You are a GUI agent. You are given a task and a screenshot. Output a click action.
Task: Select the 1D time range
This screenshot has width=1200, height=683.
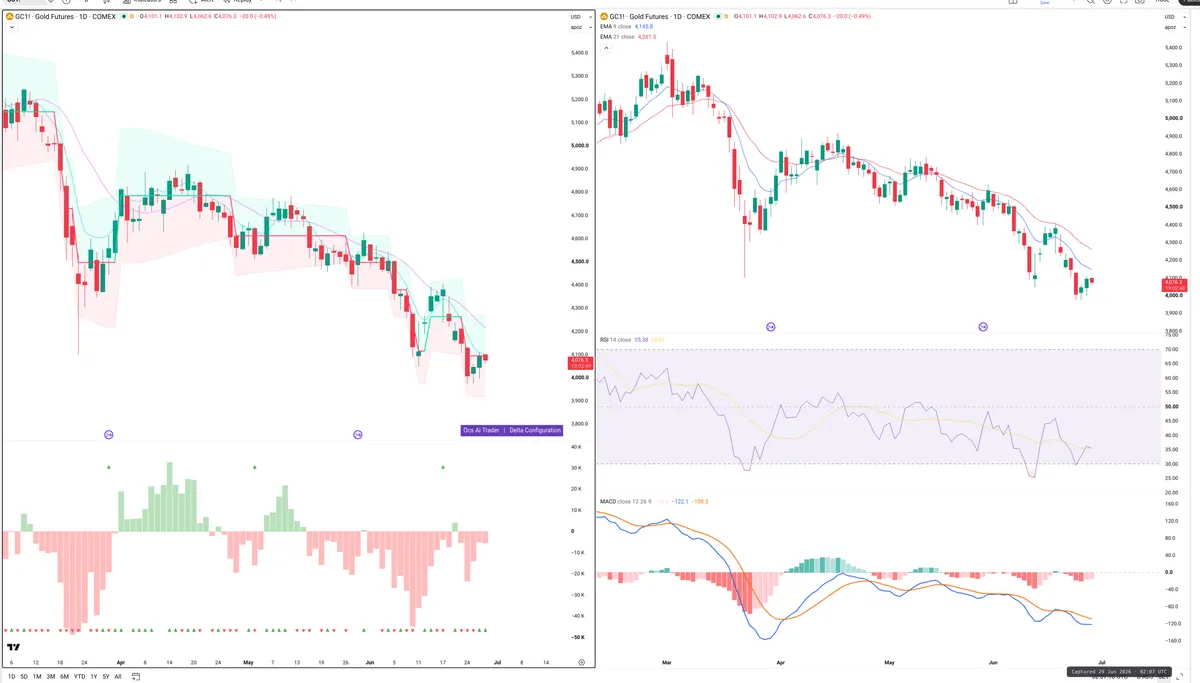coord(12,677)
